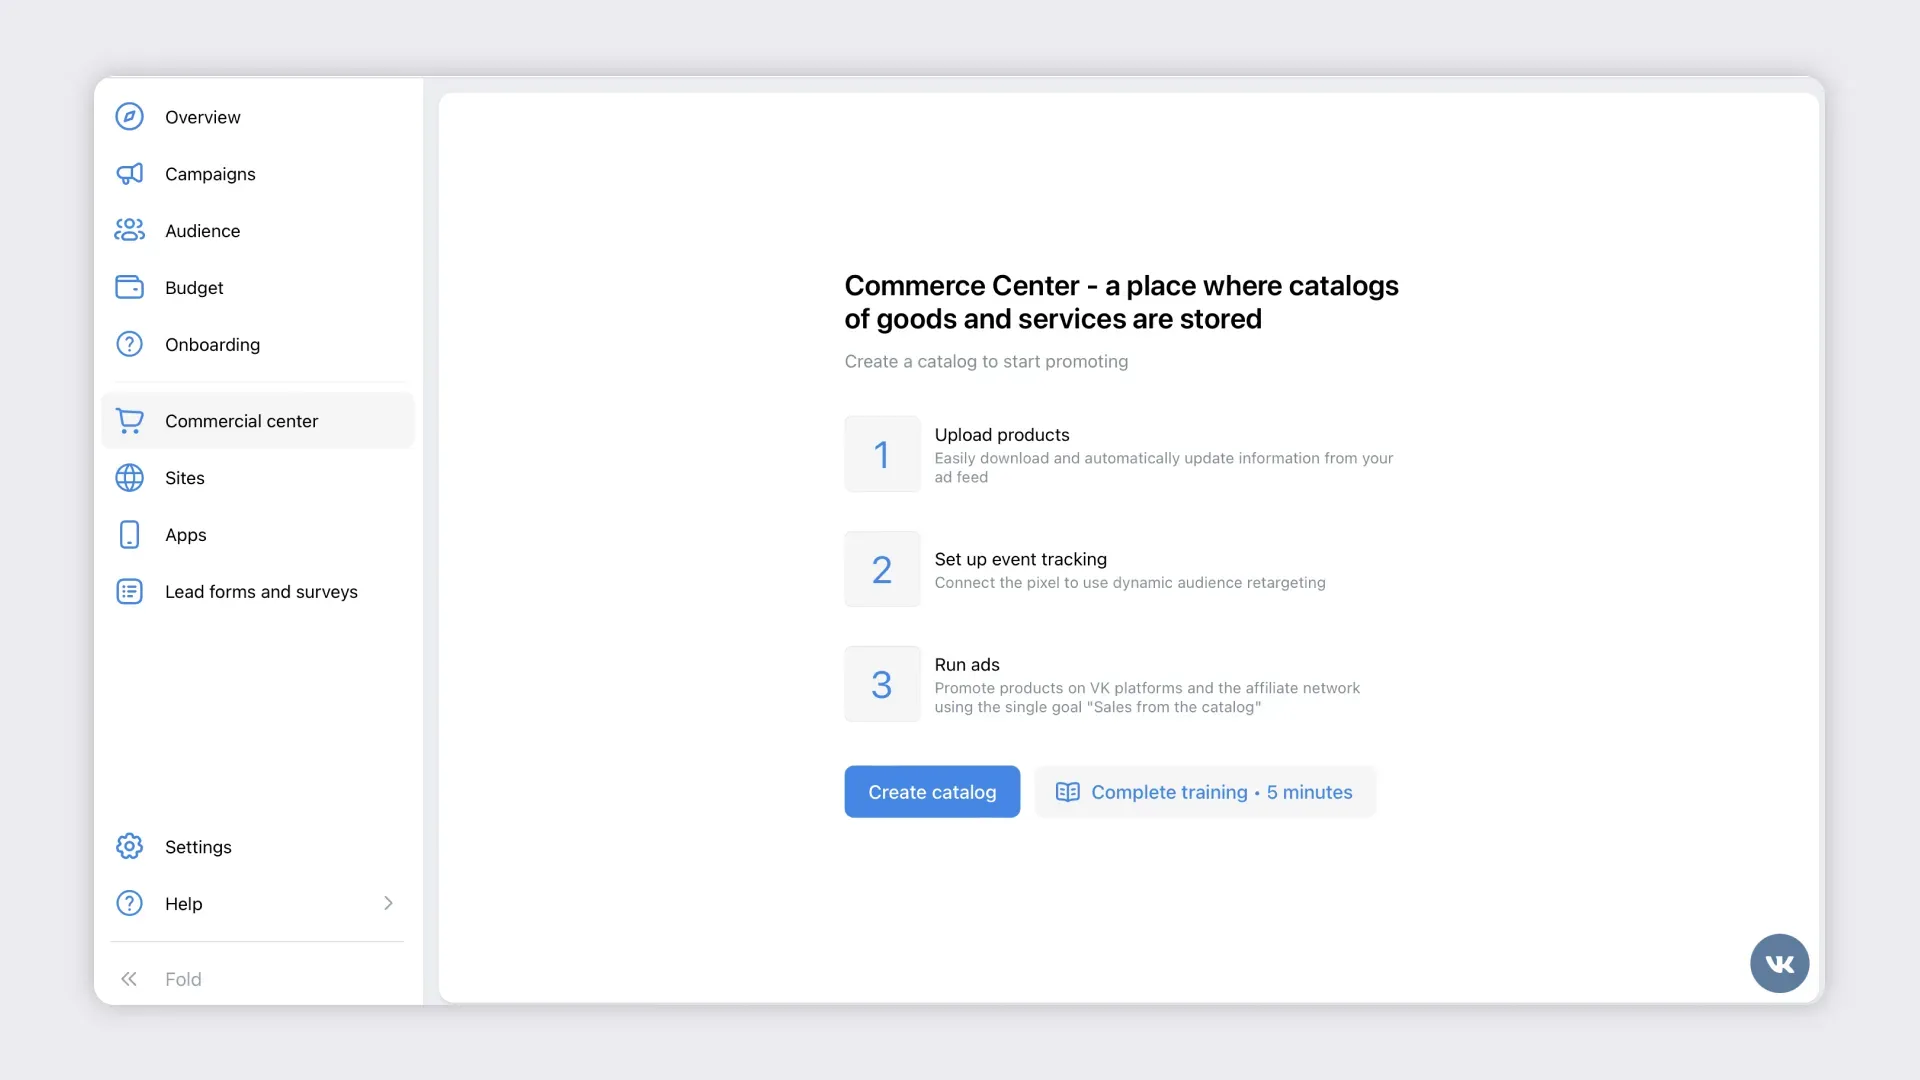Click the Budget wallet icon
The image size is (1920, 1080).
pos(129,288)
